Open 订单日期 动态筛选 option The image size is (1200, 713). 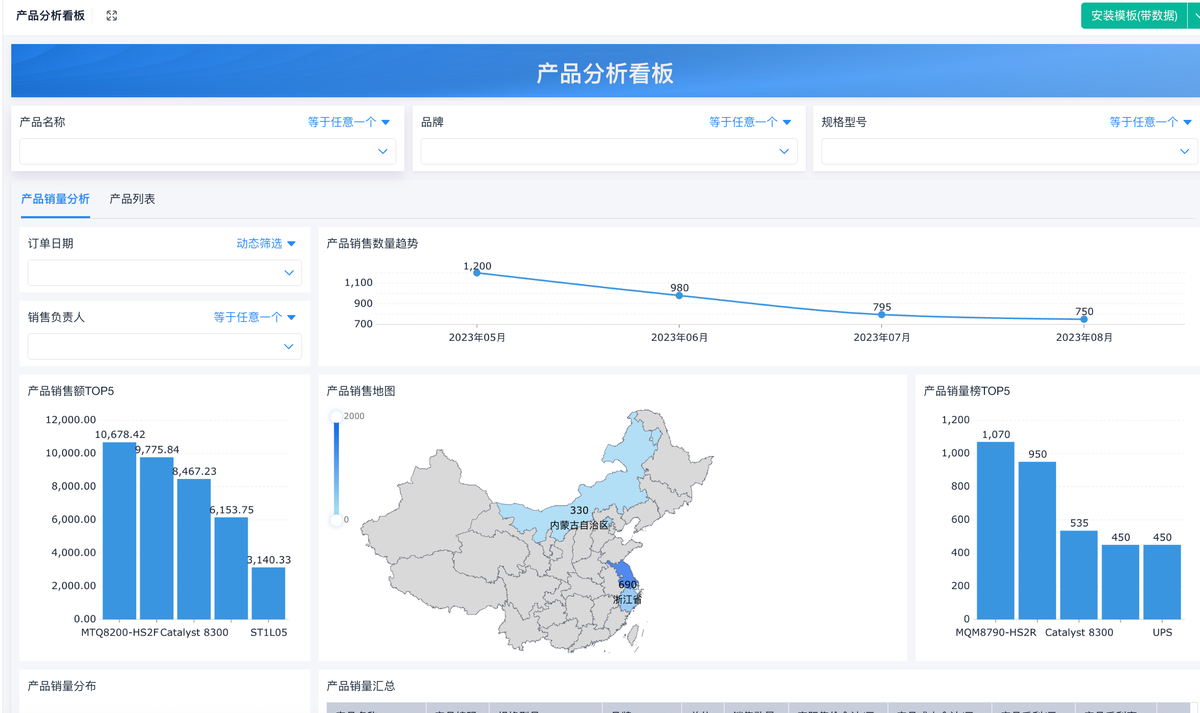266,244
